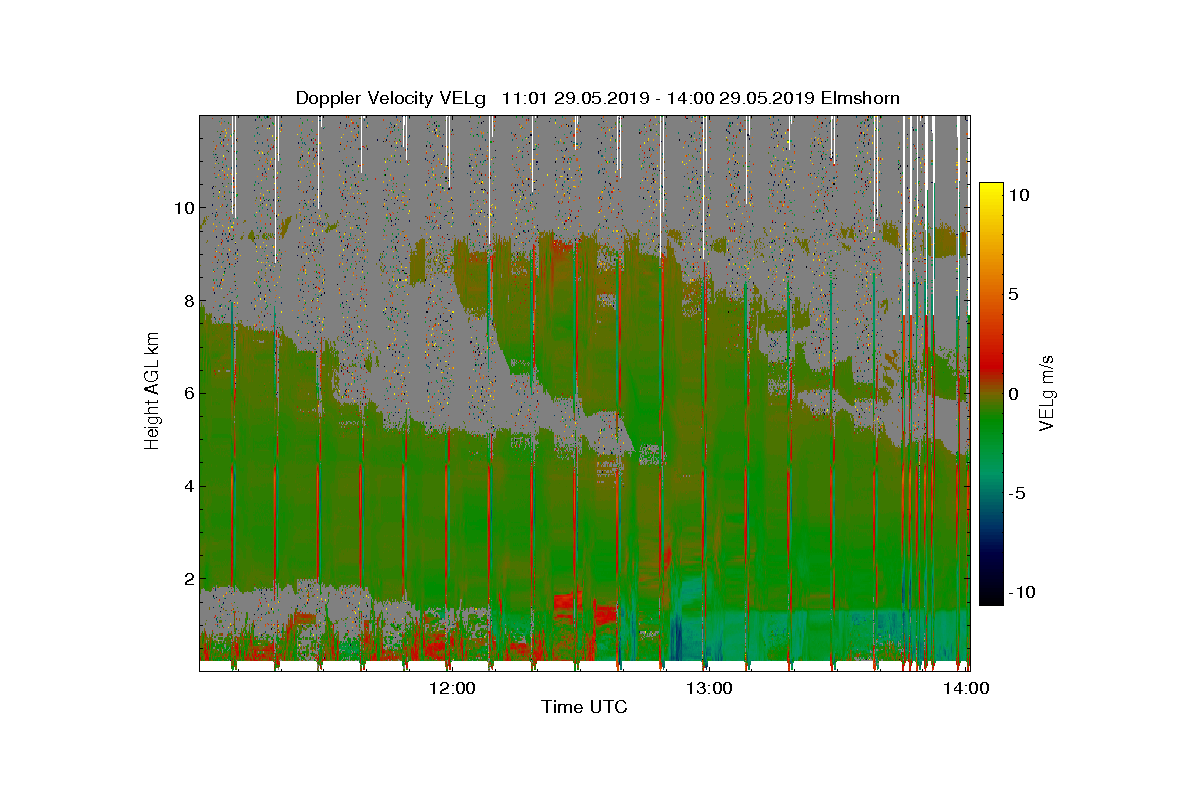Click the 'VELg m/s' colorbar label
Screen dimensions: 1200x800
click(1047, 392)
